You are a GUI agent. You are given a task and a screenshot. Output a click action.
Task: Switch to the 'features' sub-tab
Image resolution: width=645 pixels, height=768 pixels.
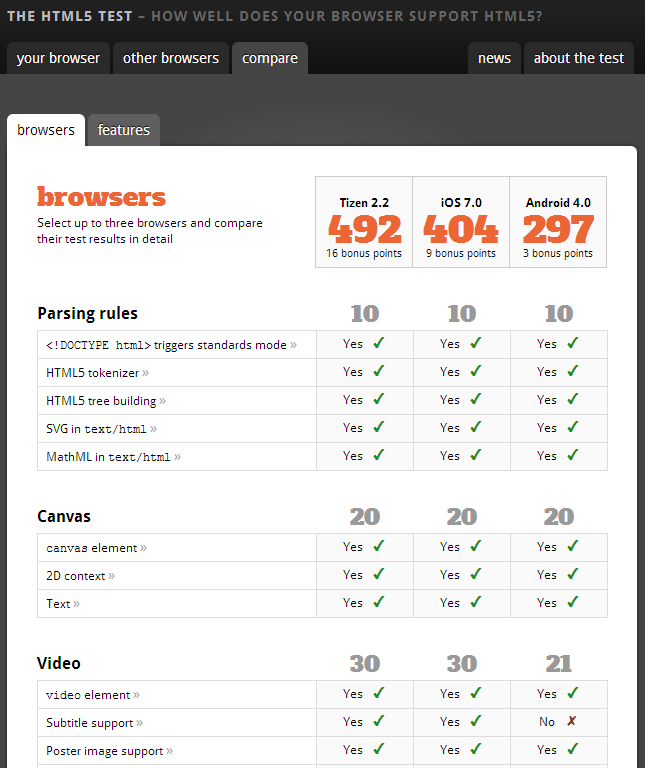point(123,130)
